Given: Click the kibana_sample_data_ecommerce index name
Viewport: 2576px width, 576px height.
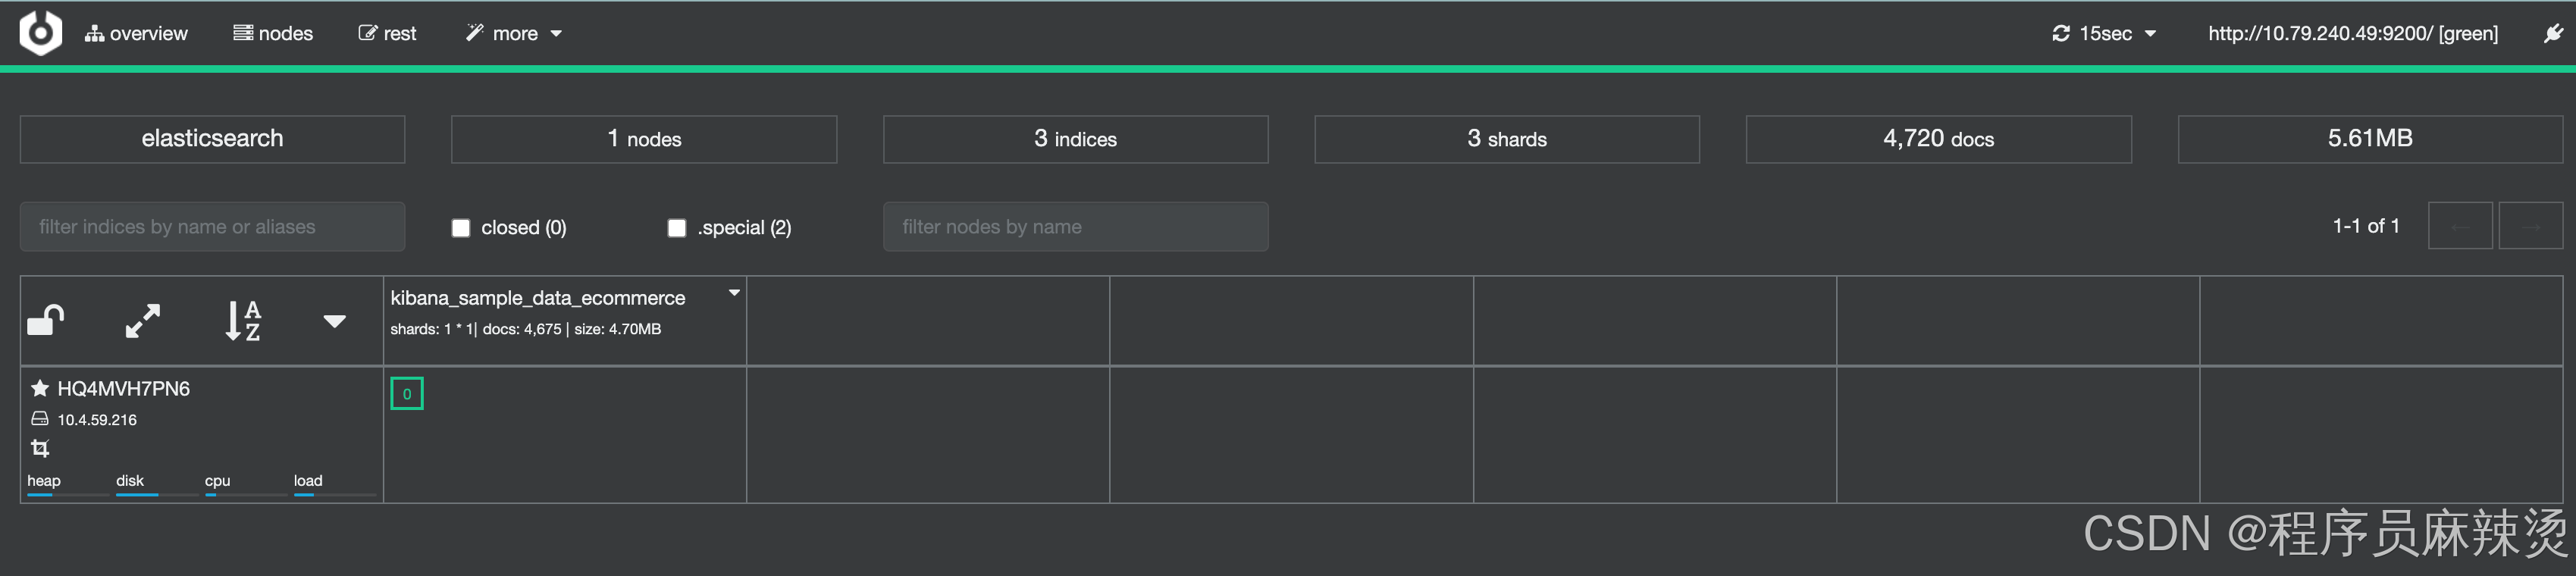Looking at the screenshot, I should [538, 298].
